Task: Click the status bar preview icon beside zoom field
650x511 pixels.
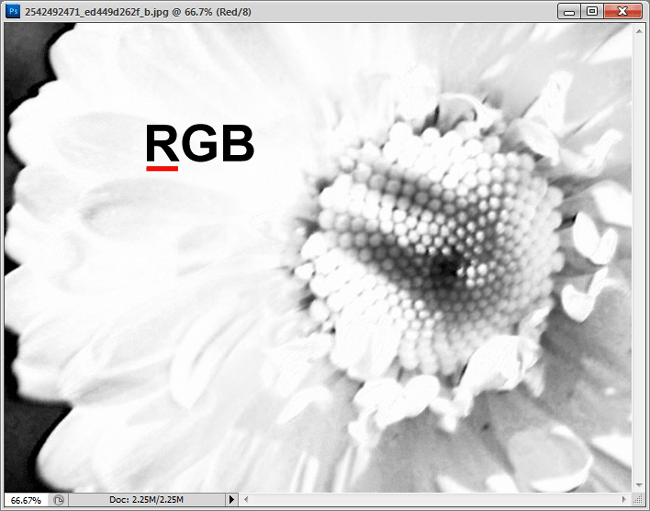Action: [x=59, y=500]
